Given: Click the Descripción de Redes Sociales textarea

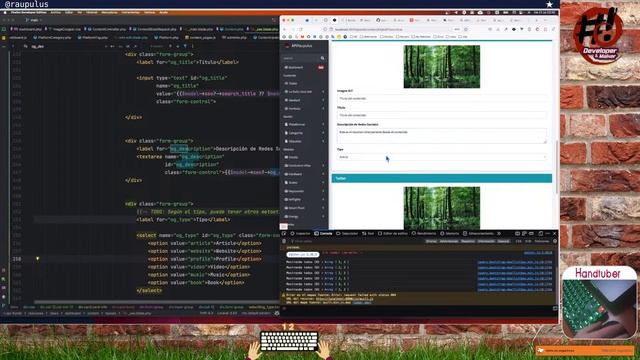Looking at the screenshot, I should 442,136.
